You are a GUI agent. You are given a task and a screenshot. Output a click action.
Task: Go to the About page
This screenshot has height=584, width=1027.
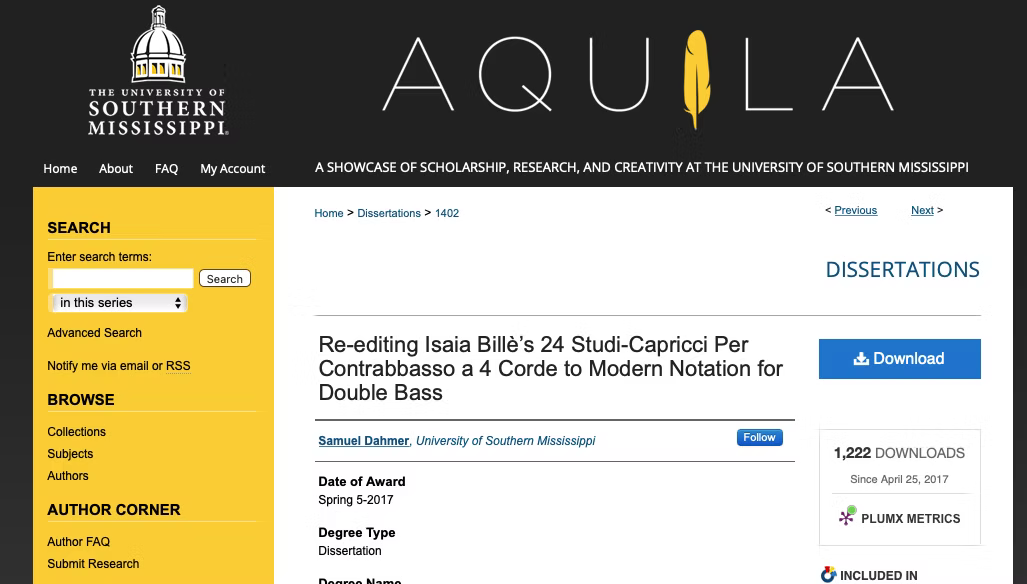116,168
